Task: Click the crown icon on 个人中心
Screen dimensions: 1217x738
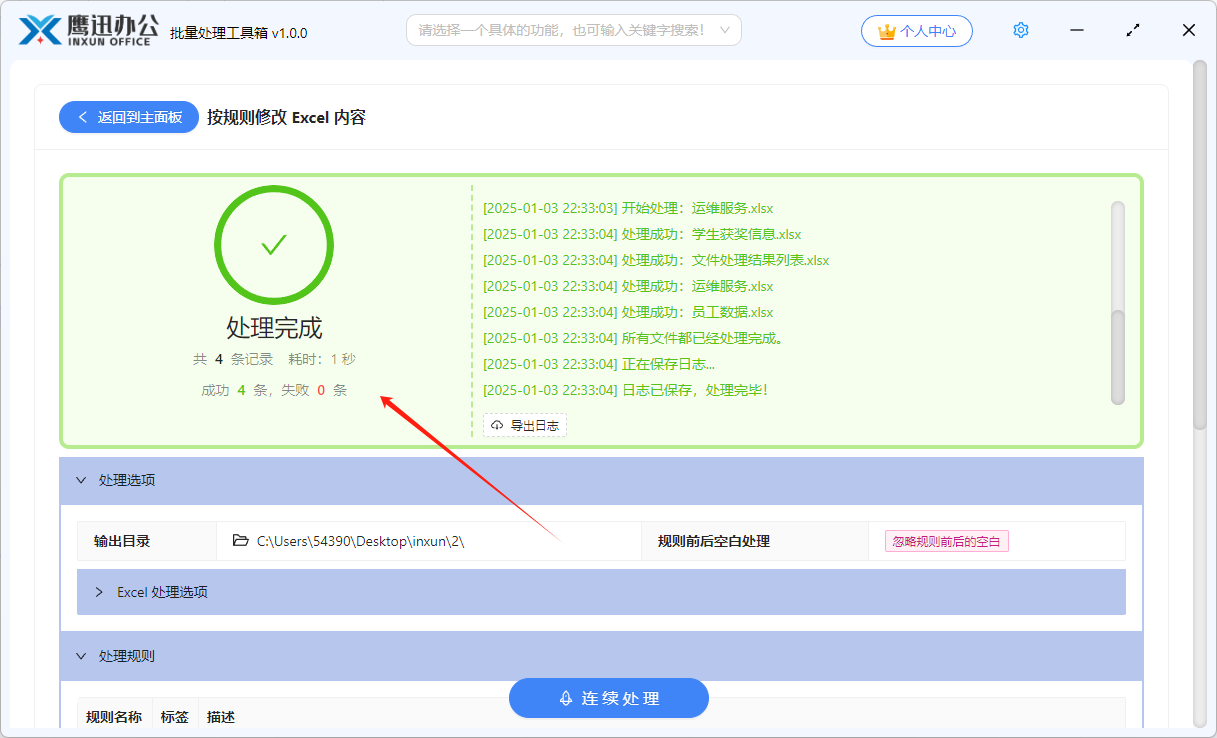Action: pos(885,30)
